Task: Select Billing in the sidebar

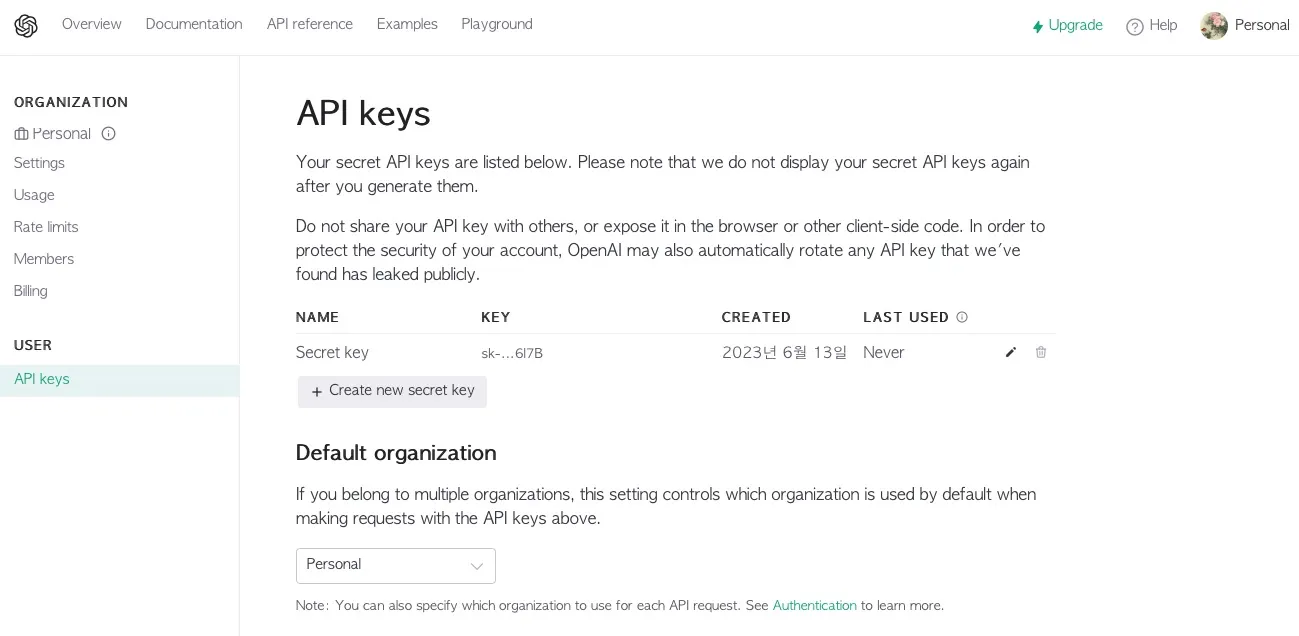Action: (x=31, y=291)
